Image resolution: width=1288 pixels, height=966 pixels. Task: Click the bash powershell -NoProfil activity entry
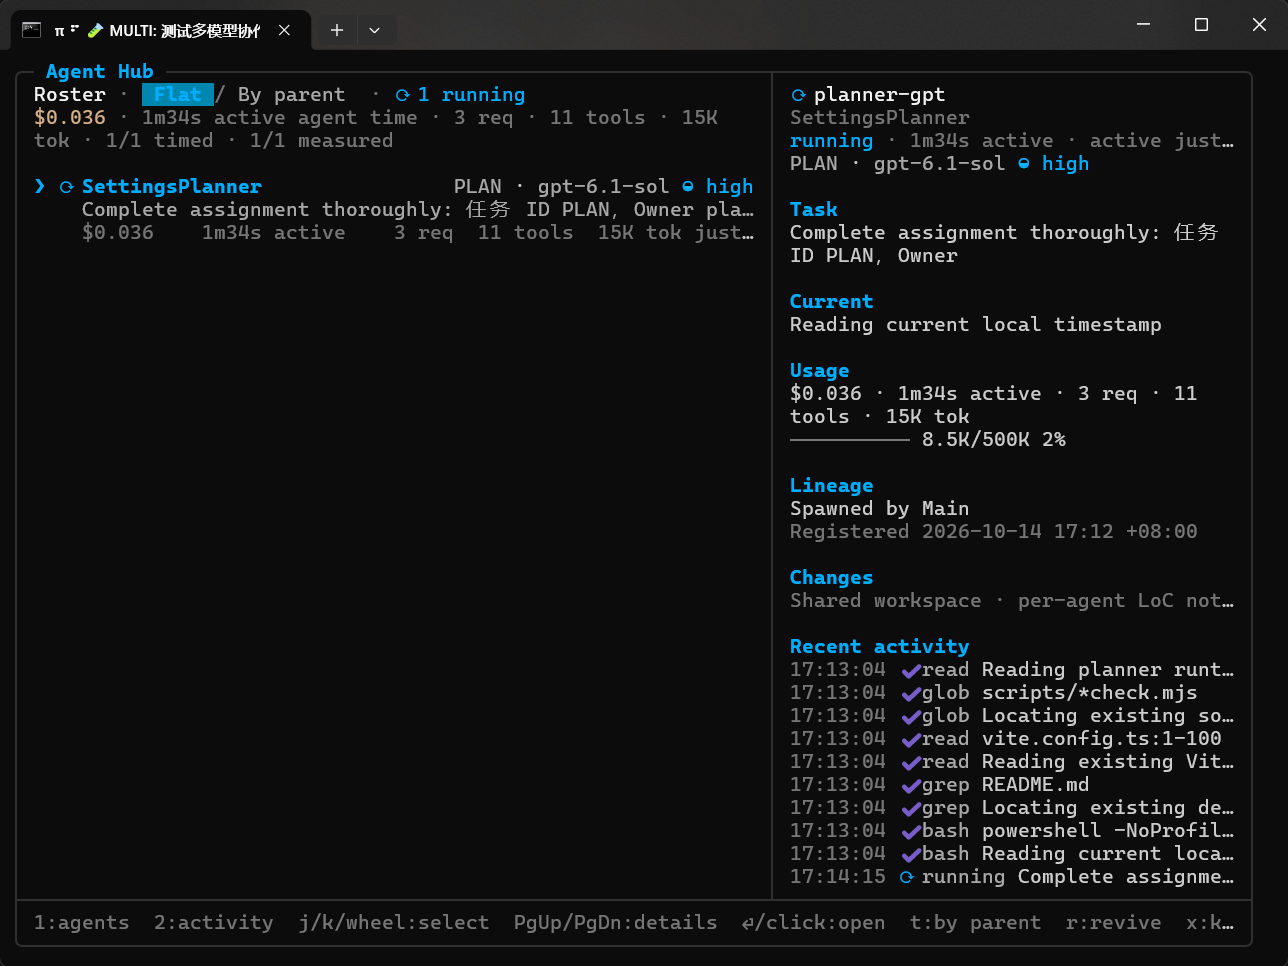click(x=1012, y=830)
